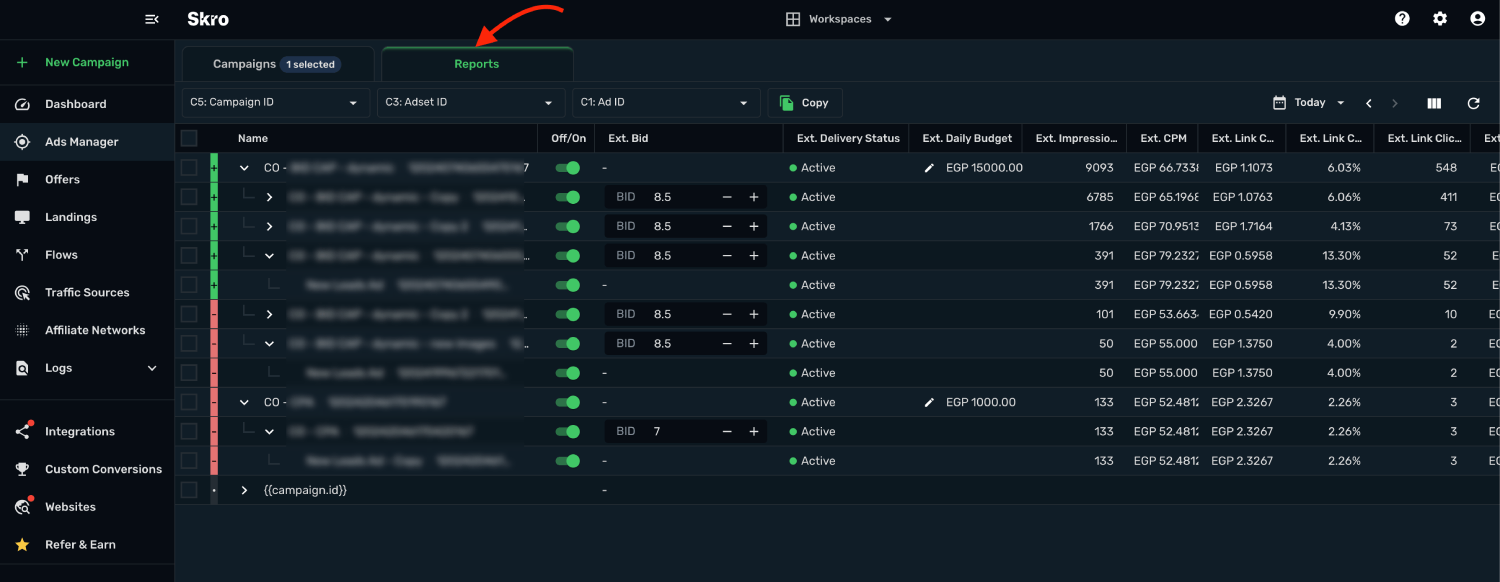Increase the bid 7 value

754,431
